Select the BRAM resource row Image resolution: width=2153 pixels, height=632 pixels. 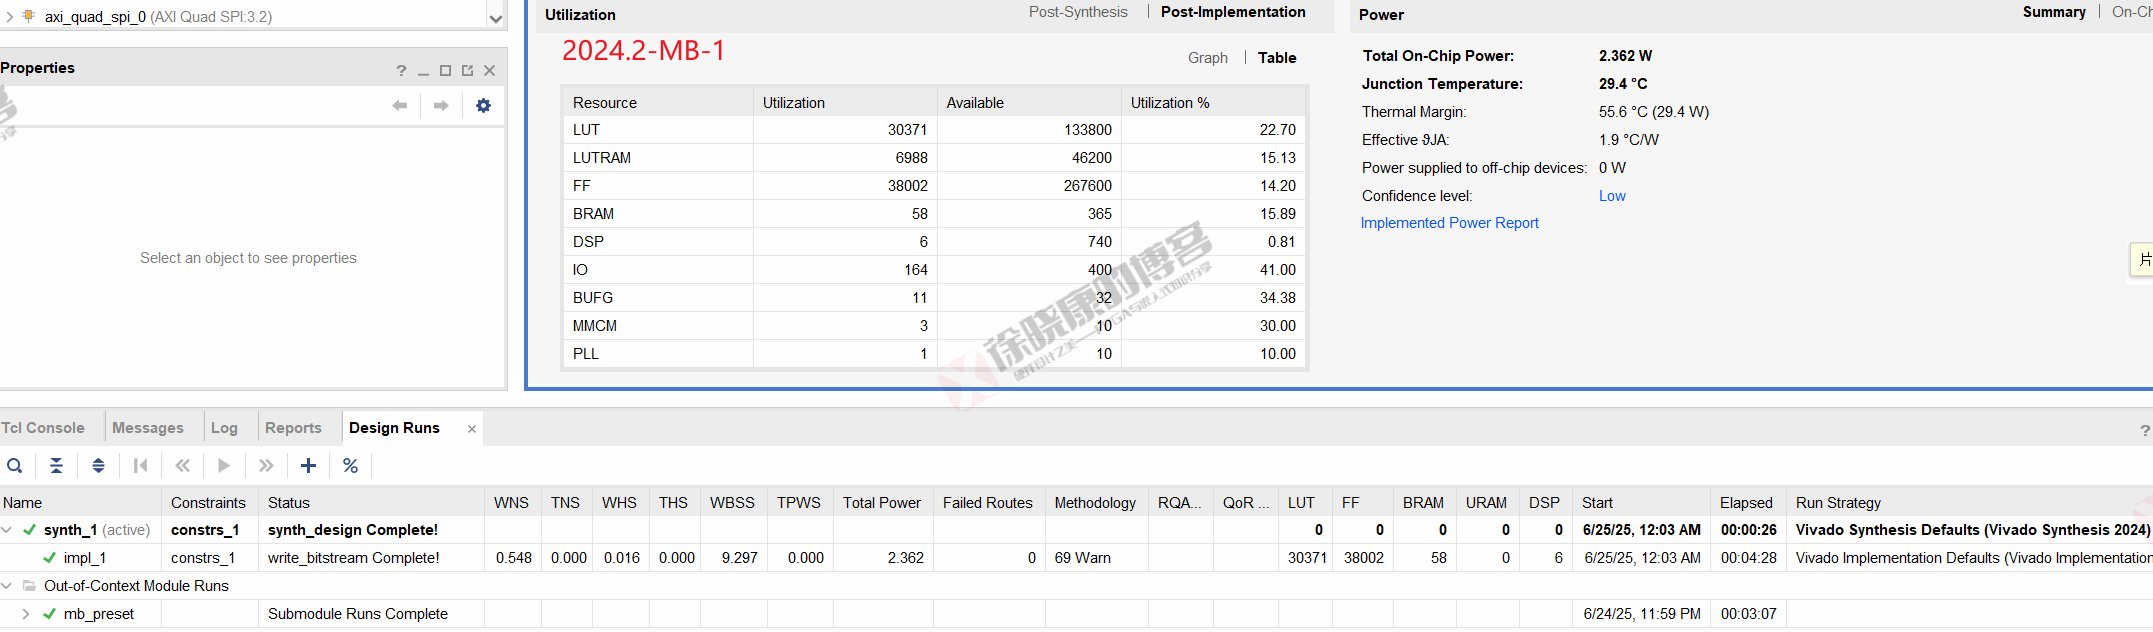[x=934, y=214]
